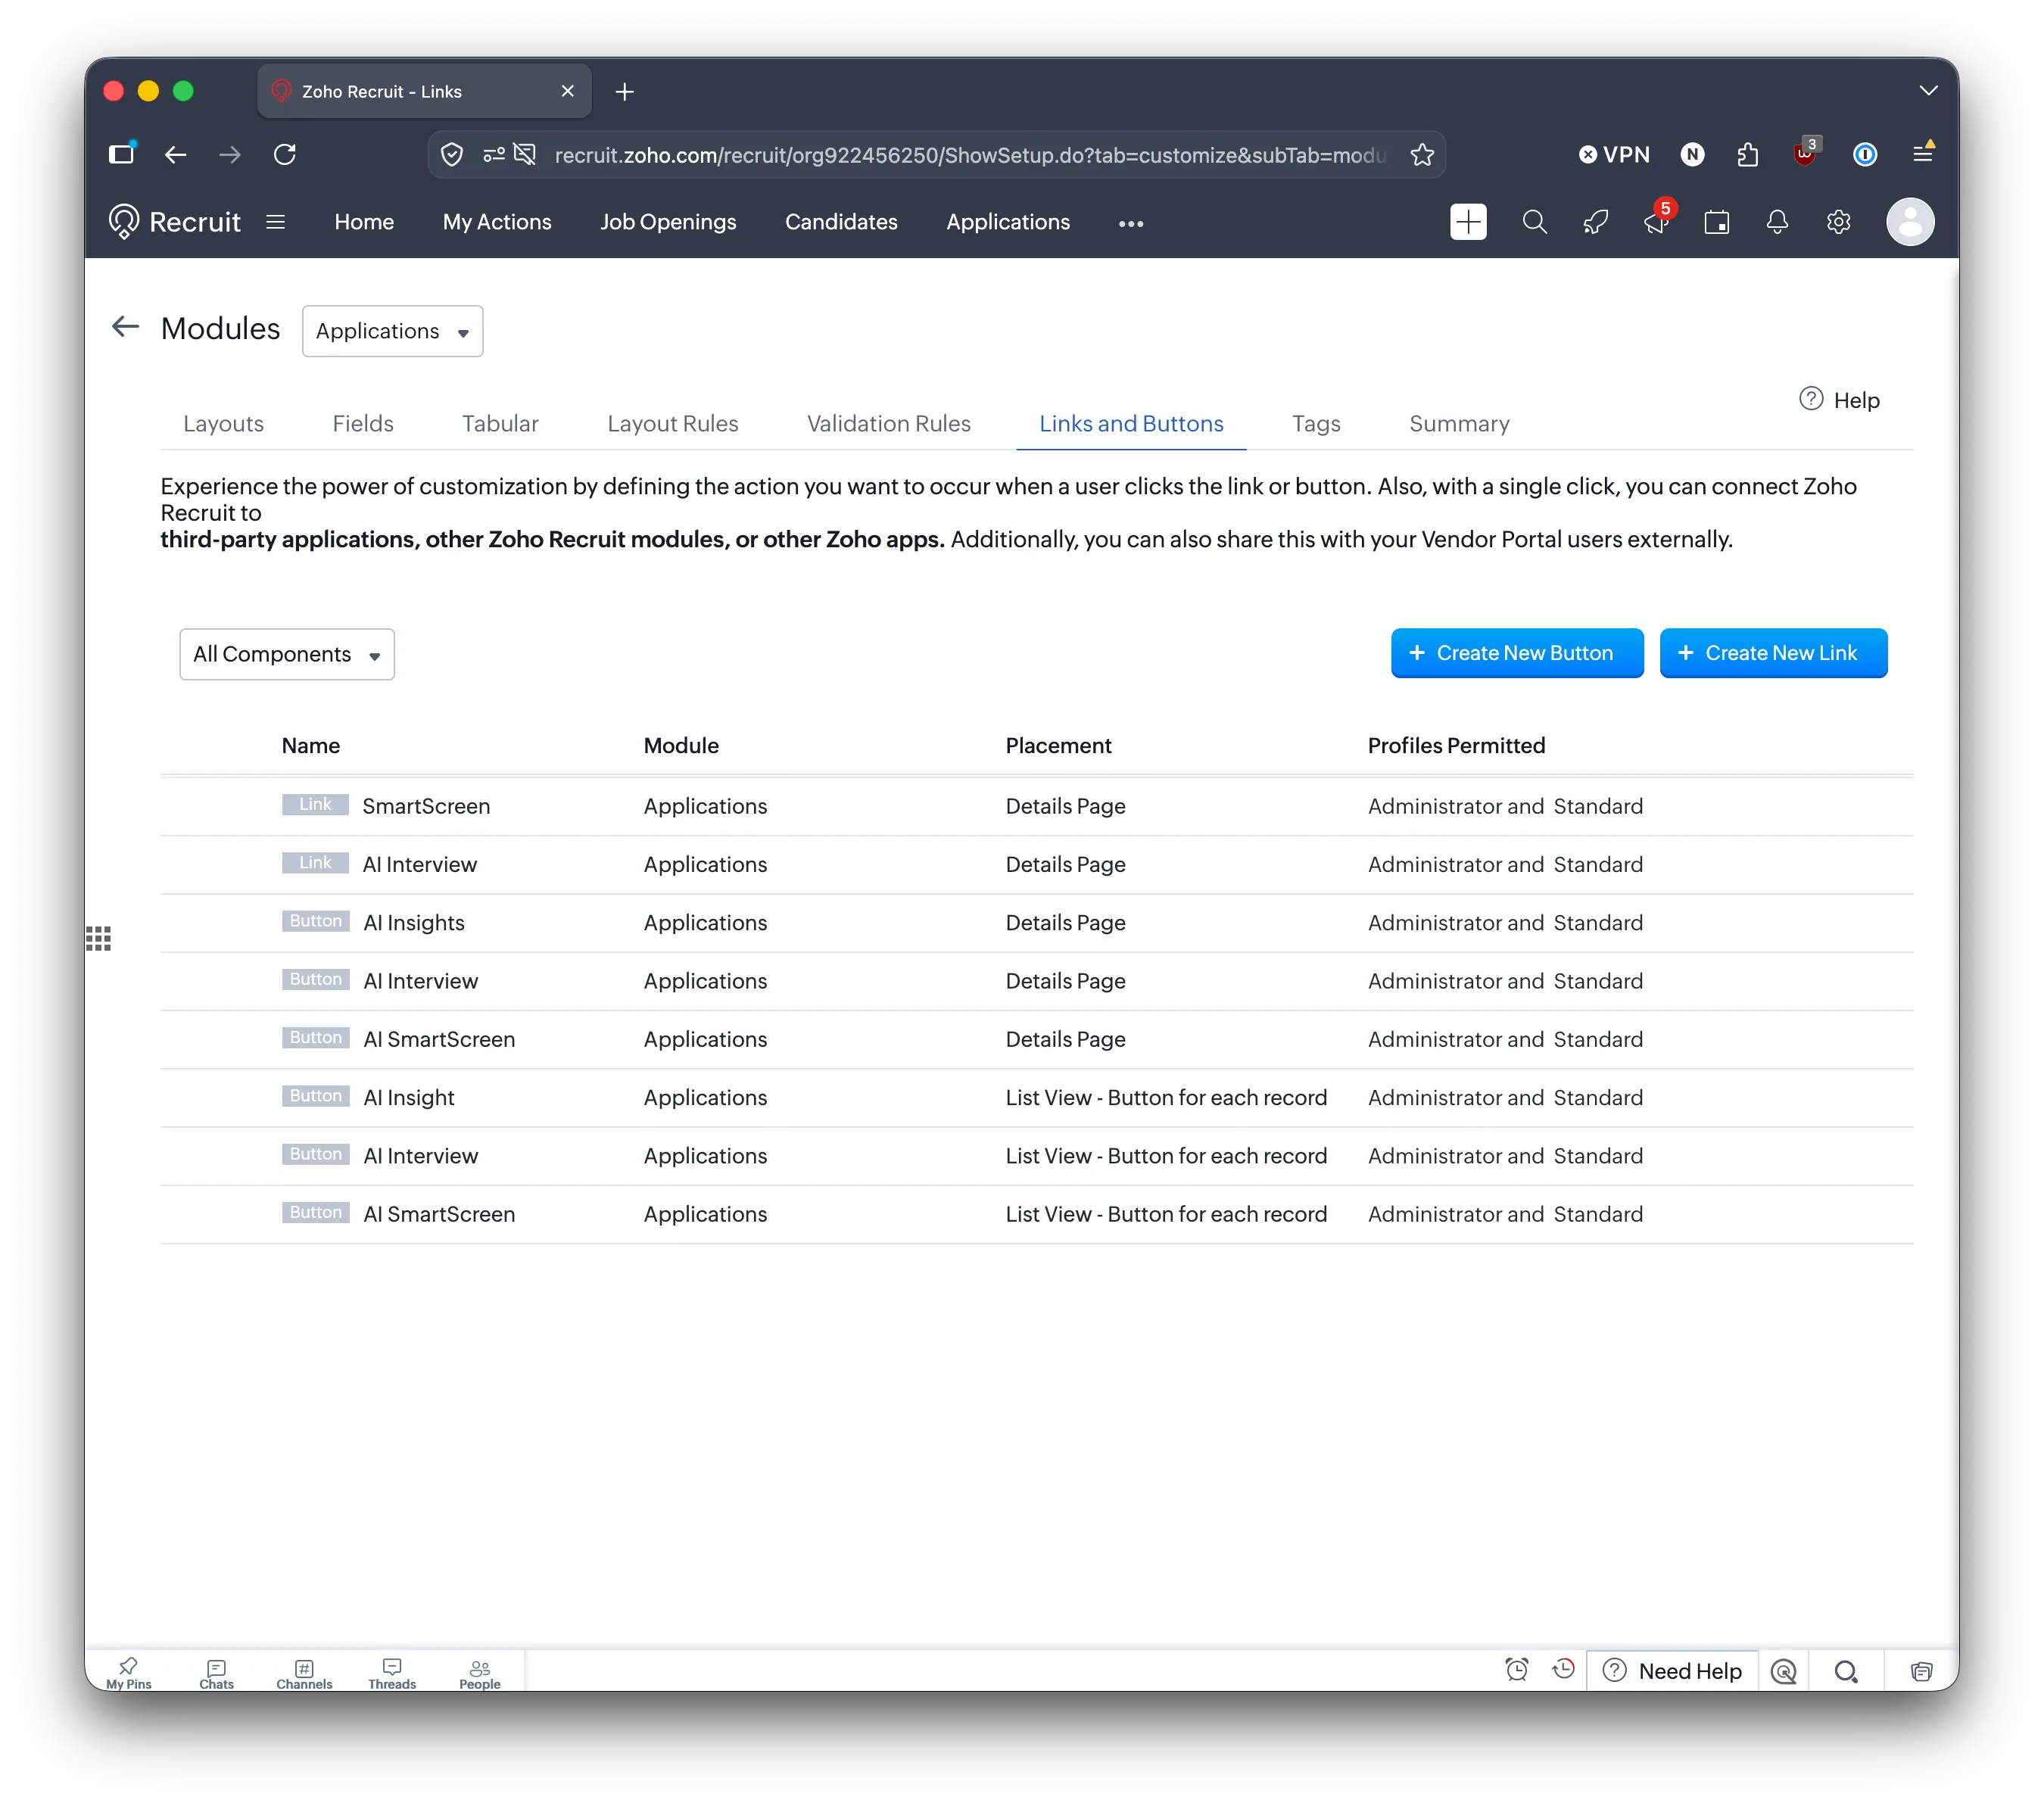
Task: Switch to the Layouts tab
Action: pyautogui.click(x=223, y=424)
